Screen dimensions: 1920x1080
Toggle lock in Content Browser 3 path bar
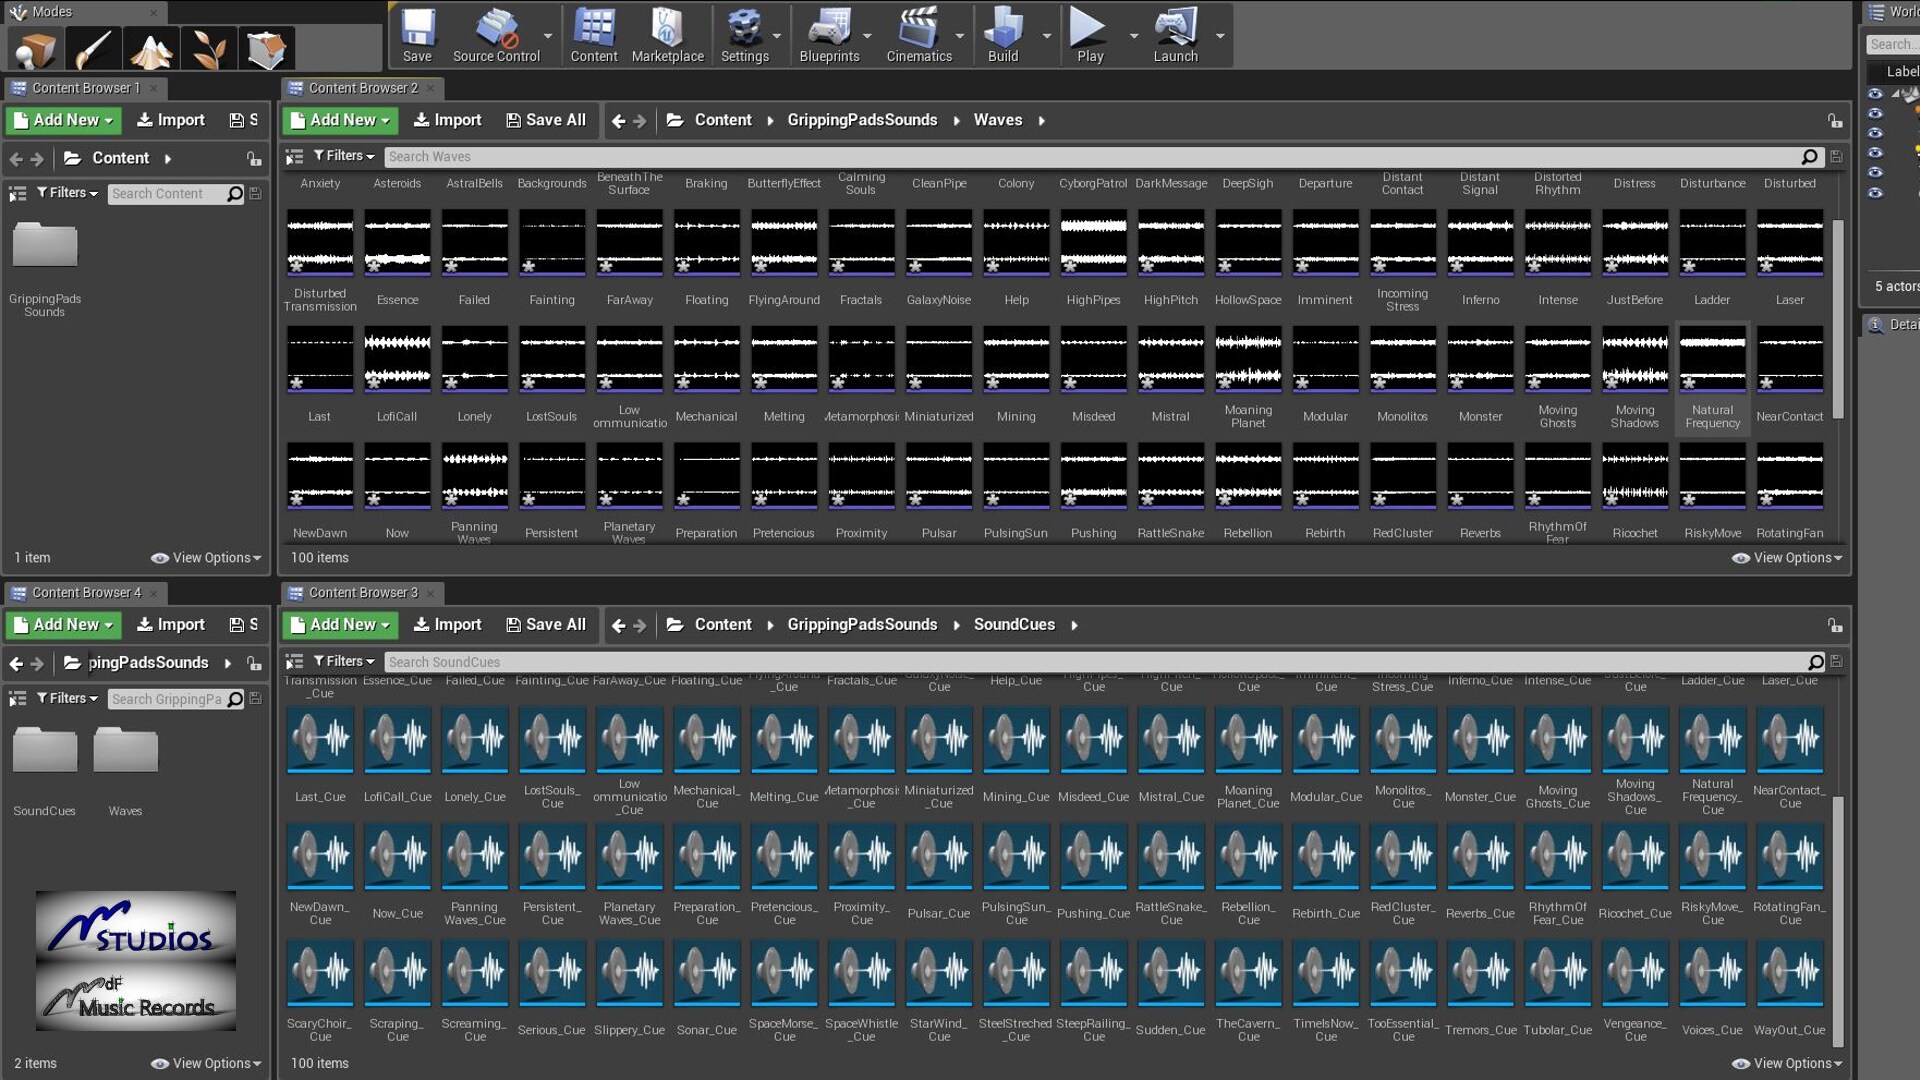pyautogui.click(x=1835, y=626)
